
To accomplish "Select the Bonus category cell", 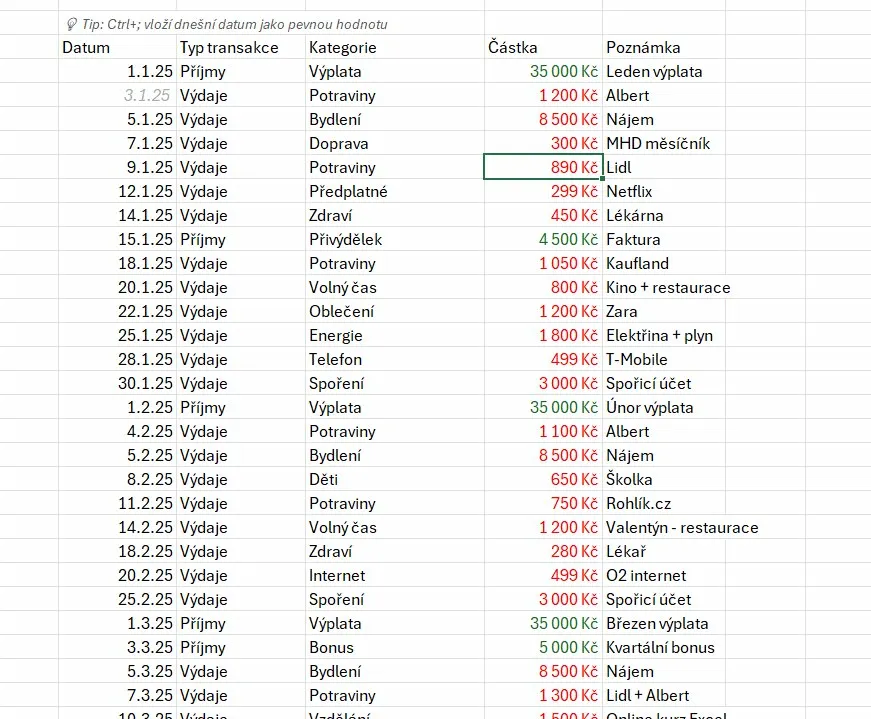I will point(394,647).
